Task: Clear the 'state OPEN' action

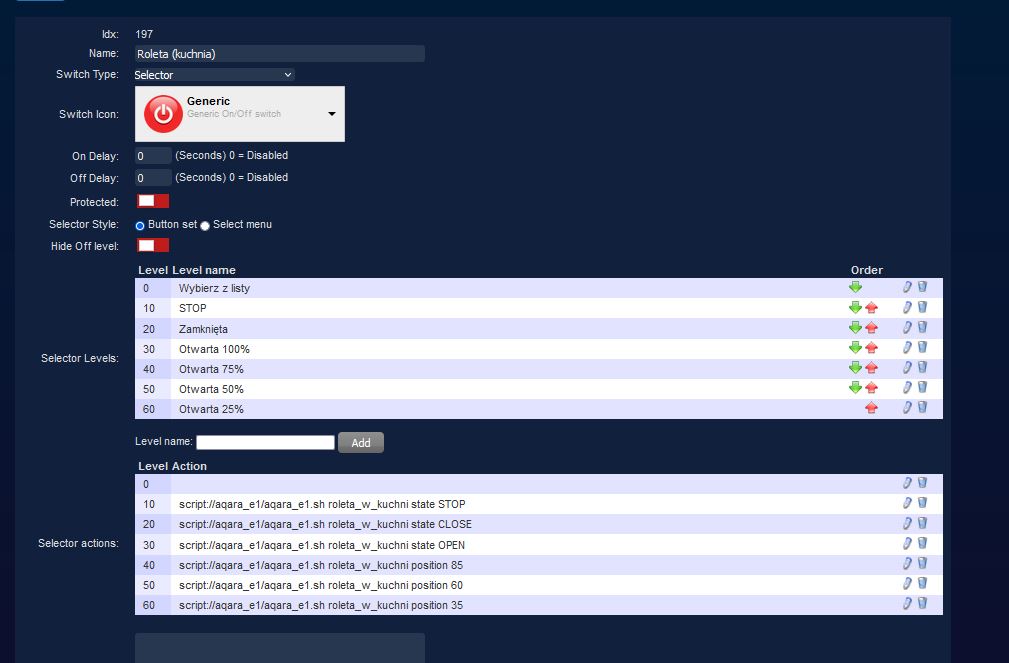Action: (922, 544)
